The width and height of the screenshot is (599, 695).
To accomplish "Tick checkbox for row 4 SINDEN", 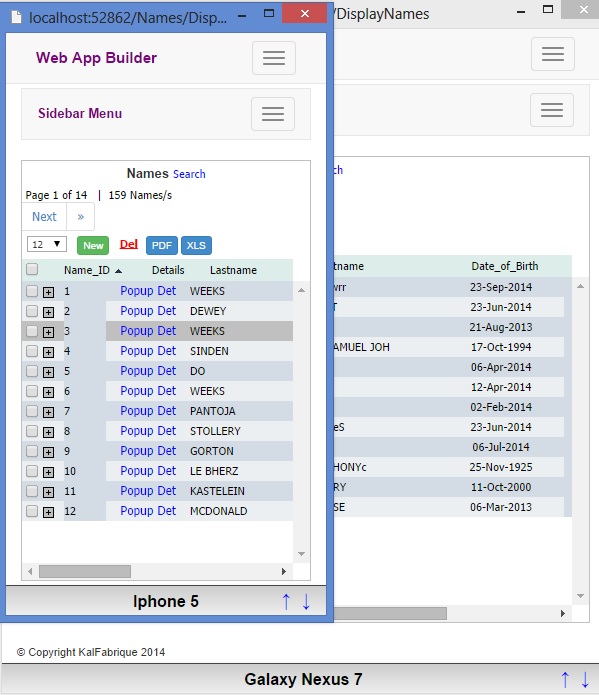I will [32, 351].
